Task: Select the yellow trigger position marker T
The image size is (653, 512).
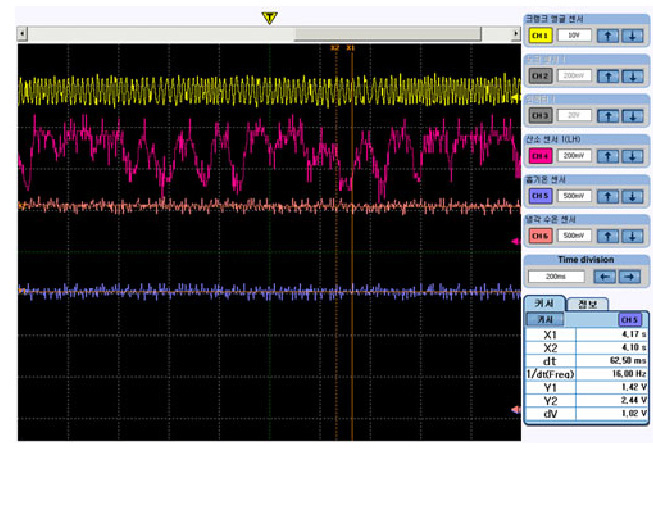Action: [269, 17]
